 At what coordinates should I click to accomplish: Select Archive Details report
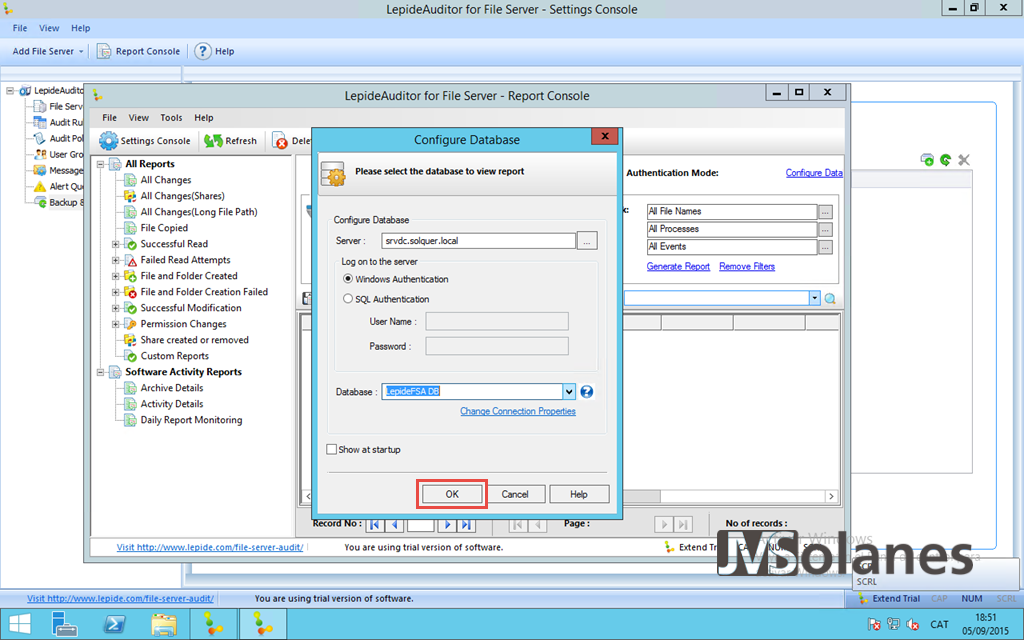click(x=172, y=388)
